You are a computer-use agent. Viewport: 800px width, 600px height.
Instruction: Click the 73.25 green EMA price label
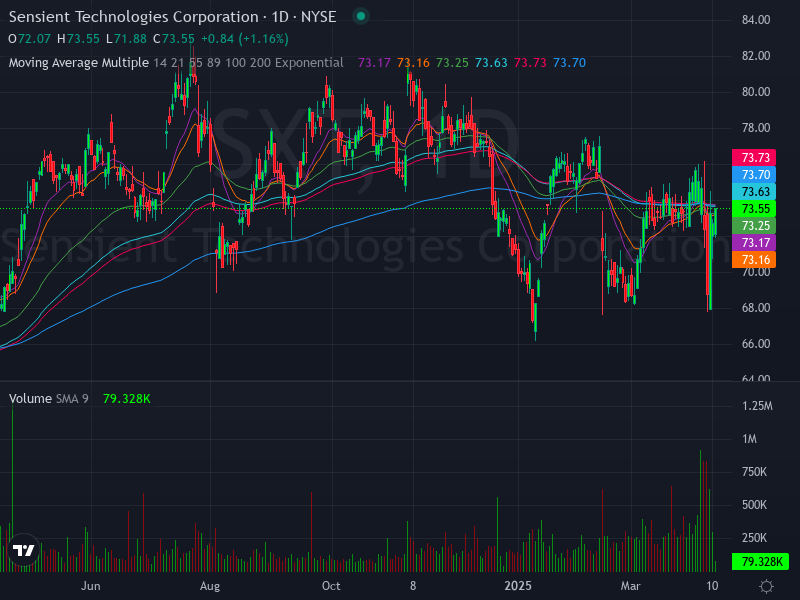click(754, 226)
